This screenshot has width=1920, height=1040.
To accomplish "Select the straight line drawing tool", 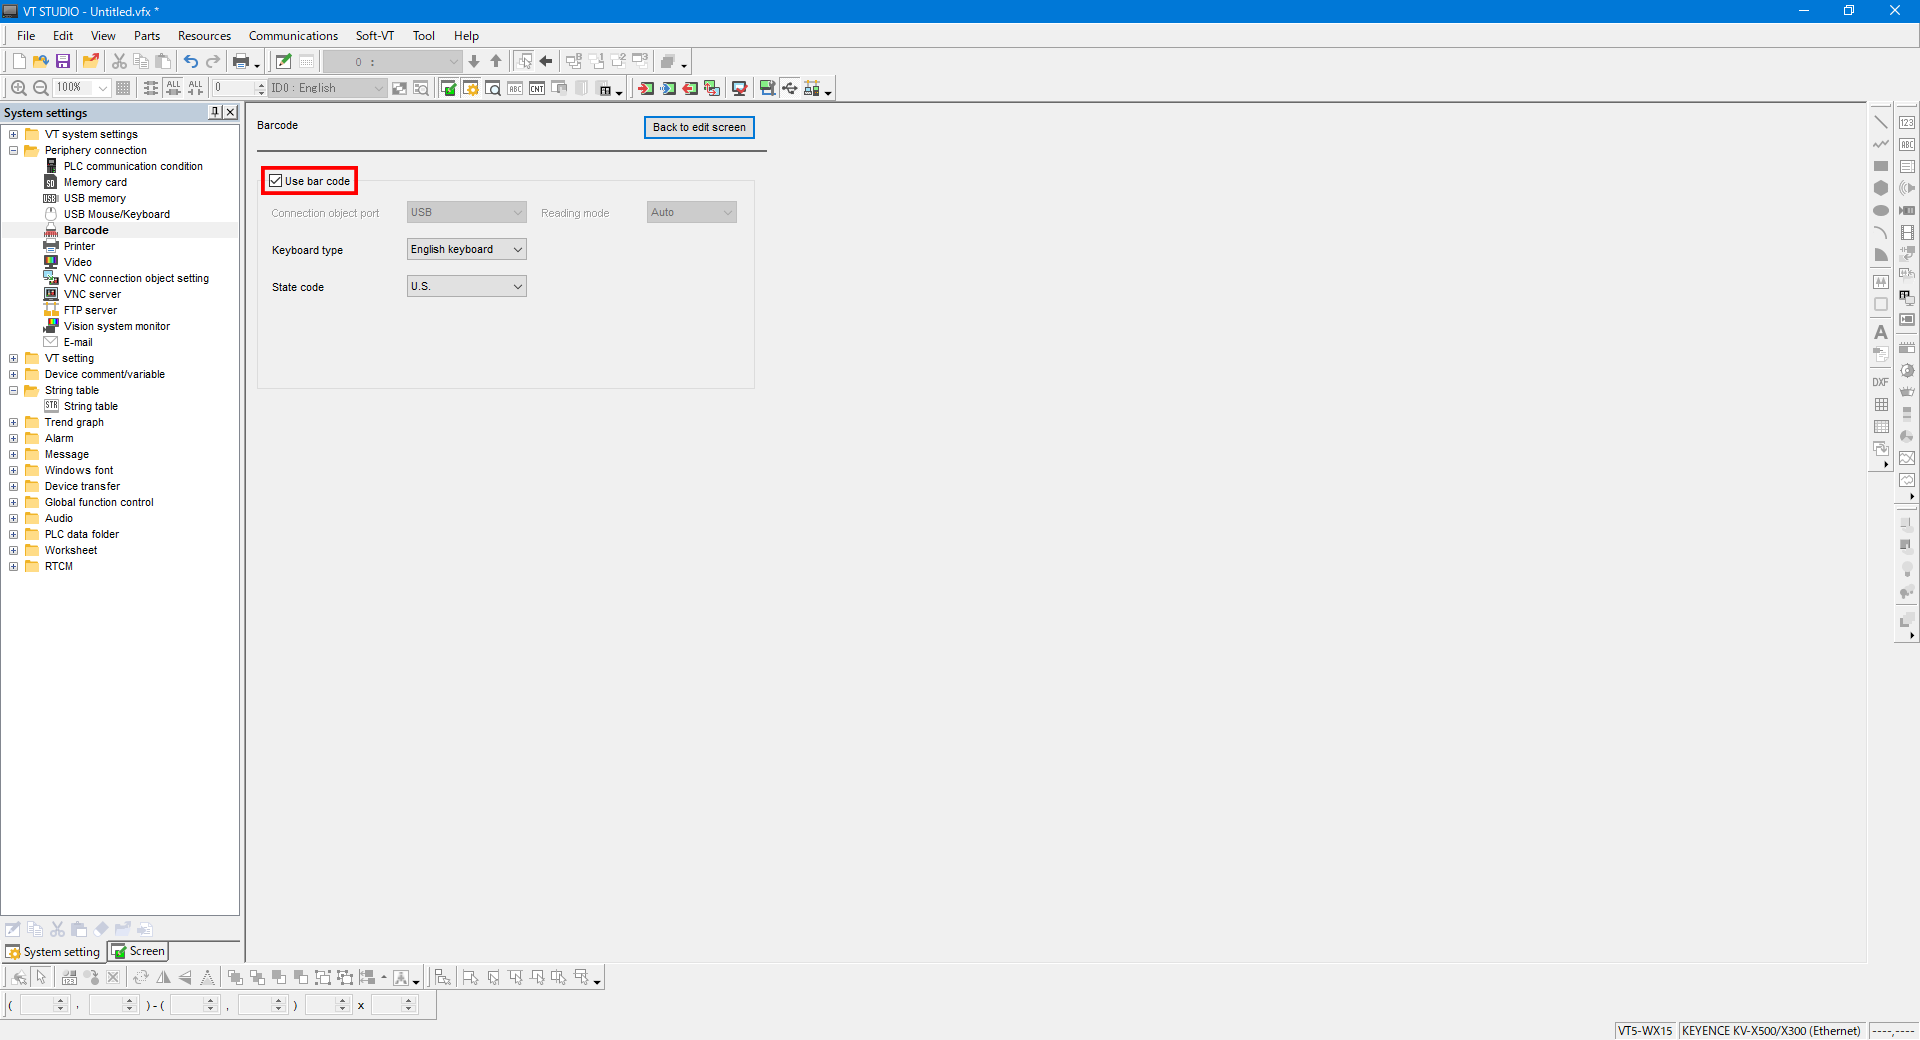I will (1880, 122).
